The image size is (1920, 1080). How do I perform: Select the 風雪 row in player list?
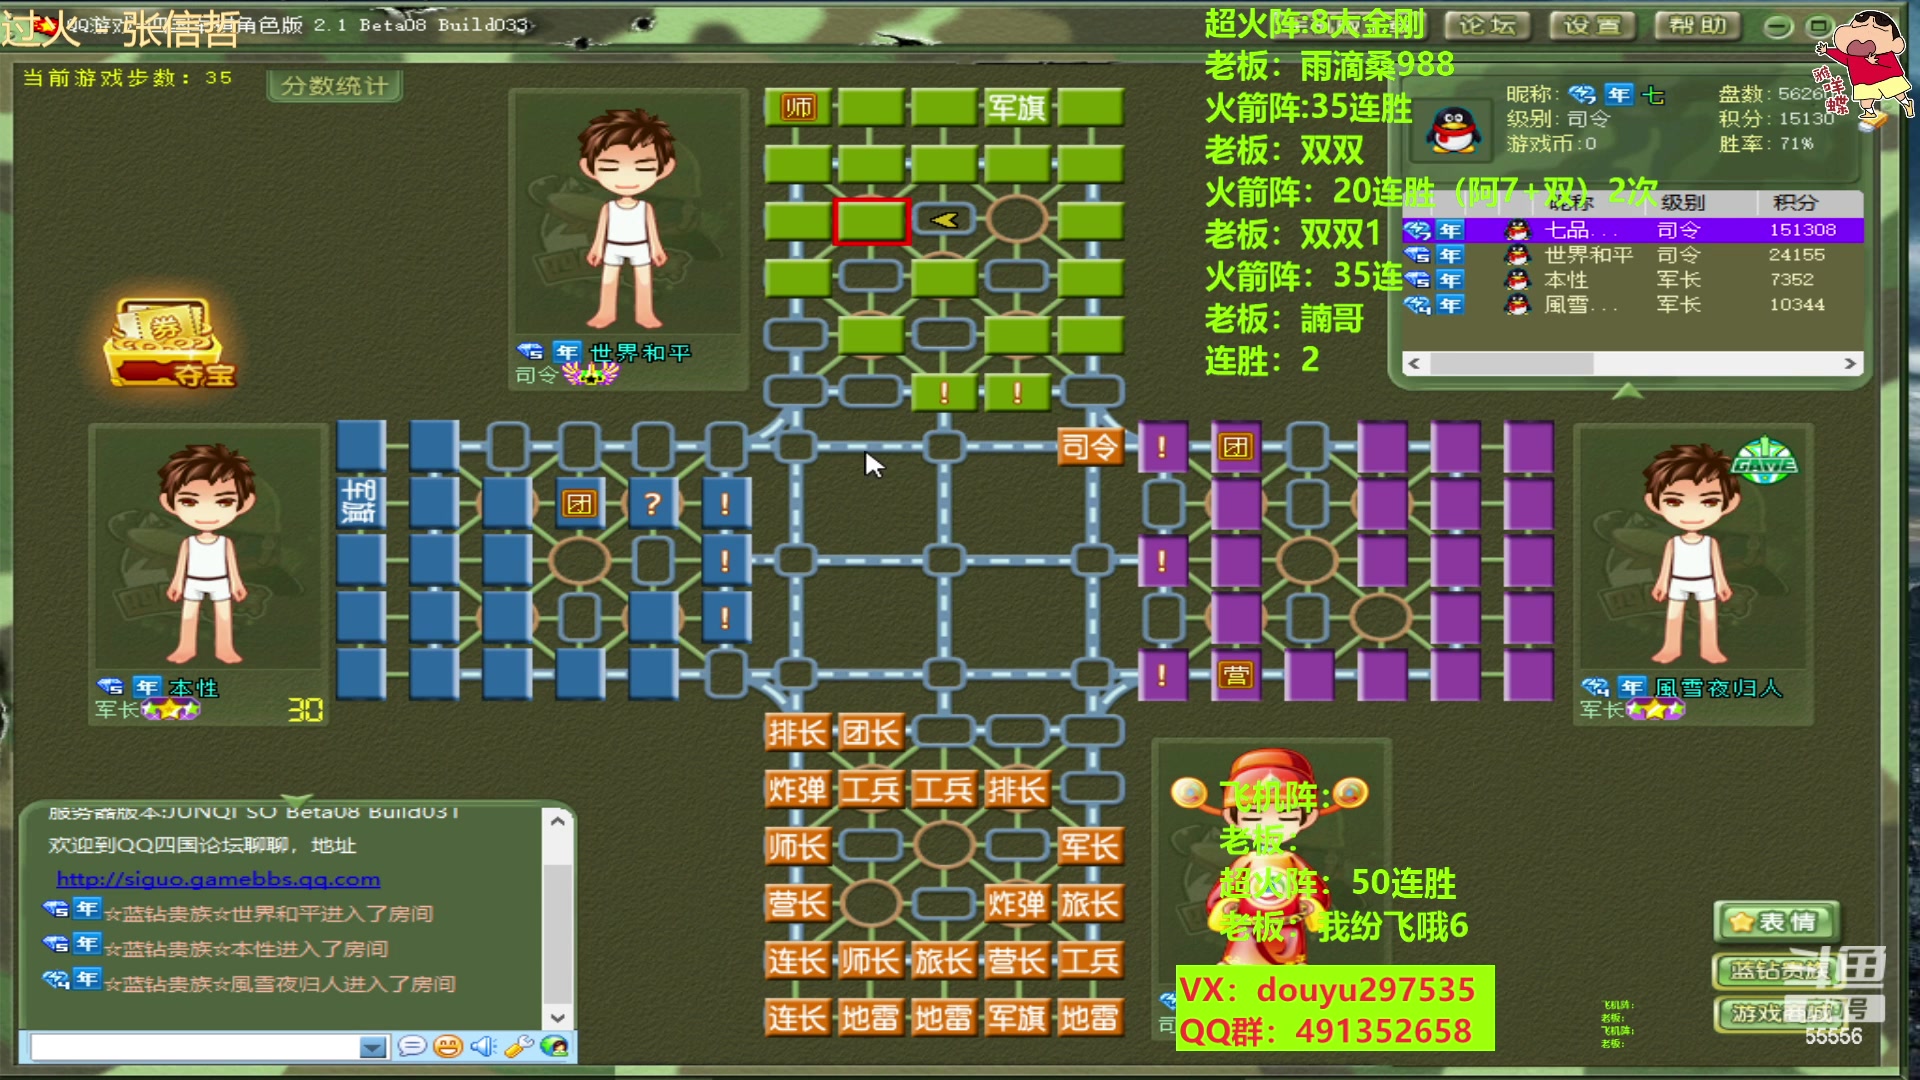point(1633,305)
